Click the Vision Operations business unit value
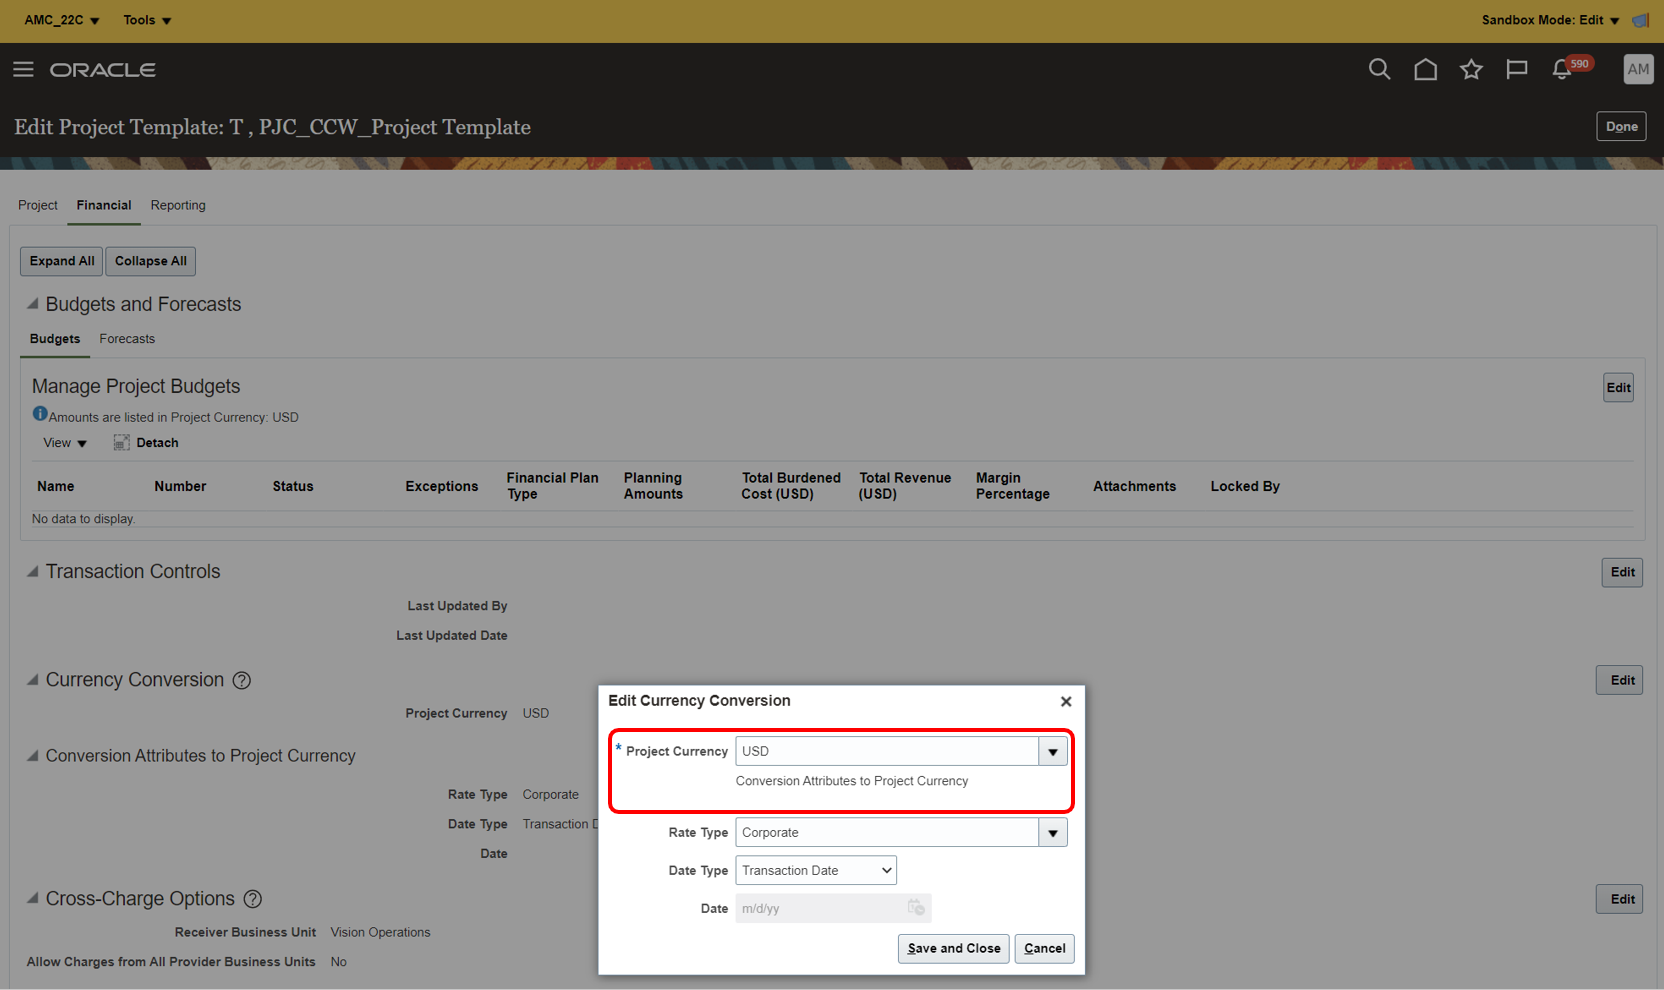 (x=380, y=932)
